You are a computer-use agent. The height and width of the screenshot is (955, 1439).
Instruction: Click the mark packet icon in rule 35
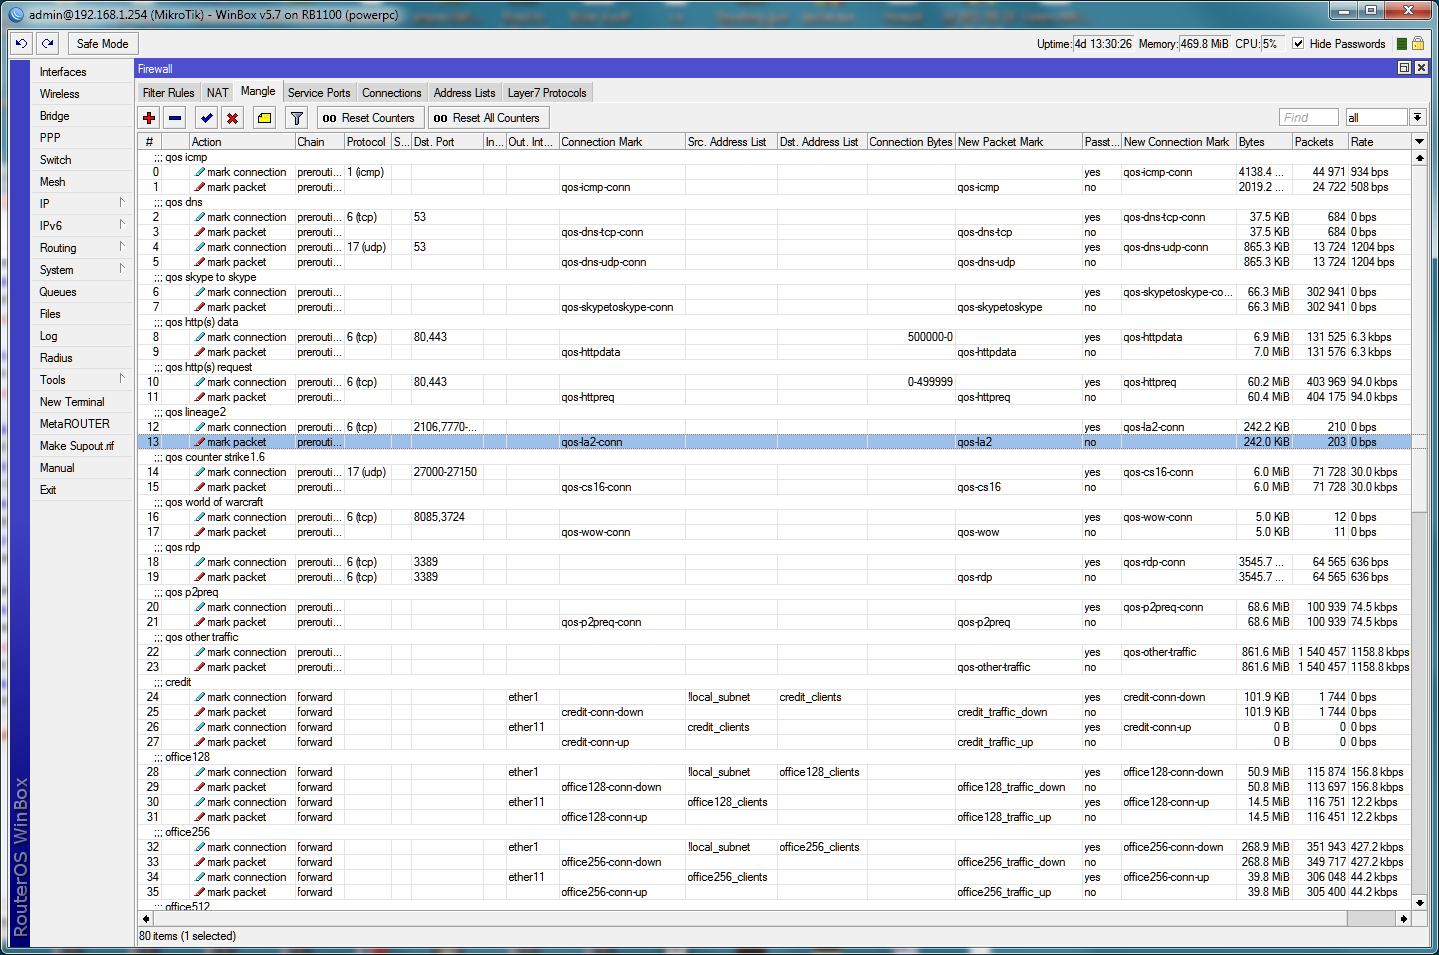click(200, 892)
